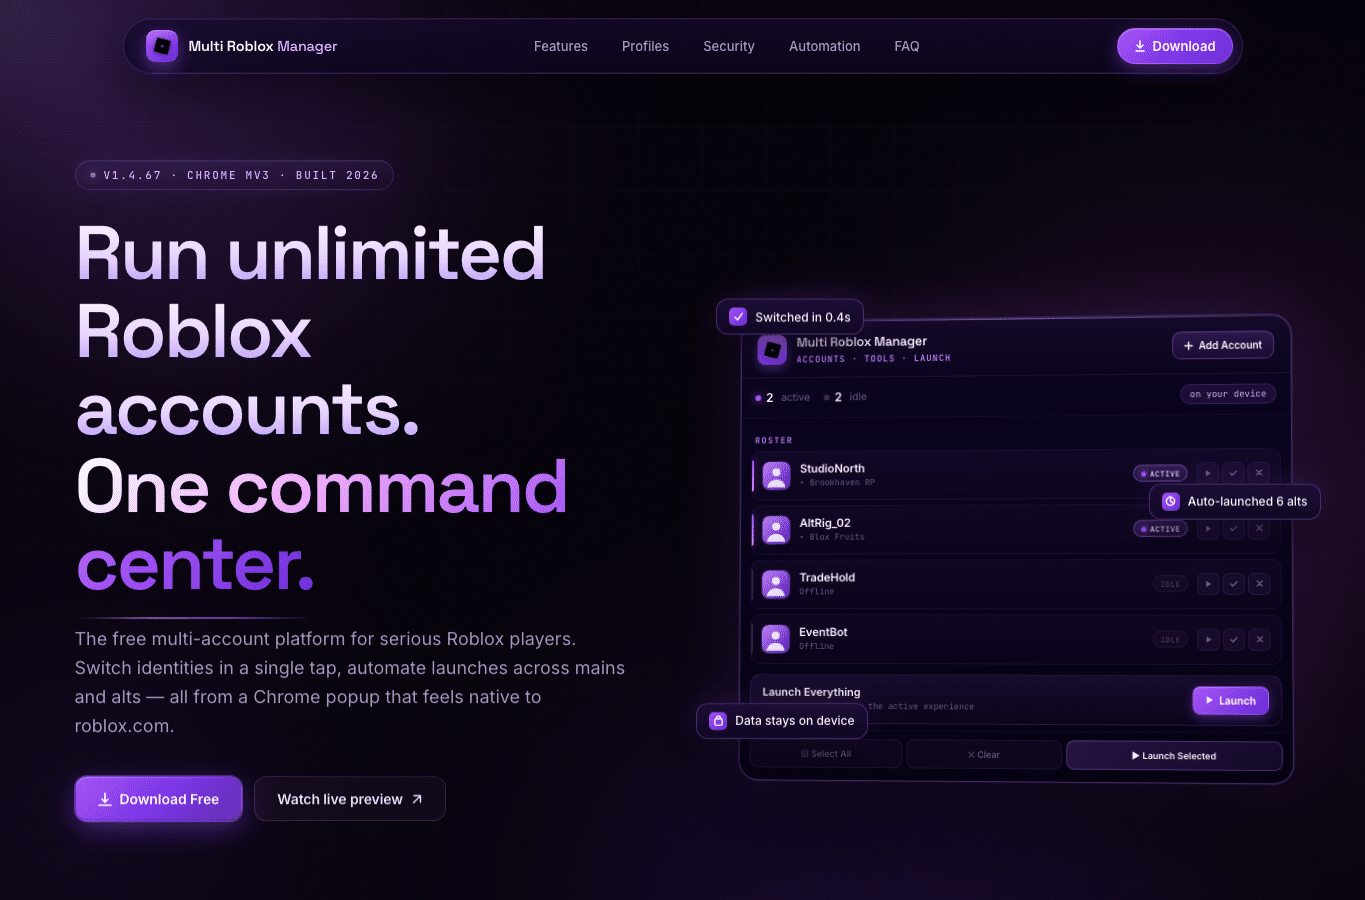This screenshot has height=900, width=1365.
Task: Click the 'TradeHold' account name
Action: pos(827,577)
